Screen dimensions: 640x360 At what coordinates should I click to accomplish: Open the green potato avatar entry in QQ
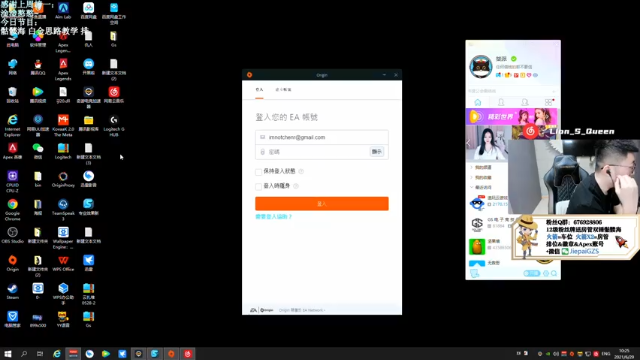coord(477,247)
